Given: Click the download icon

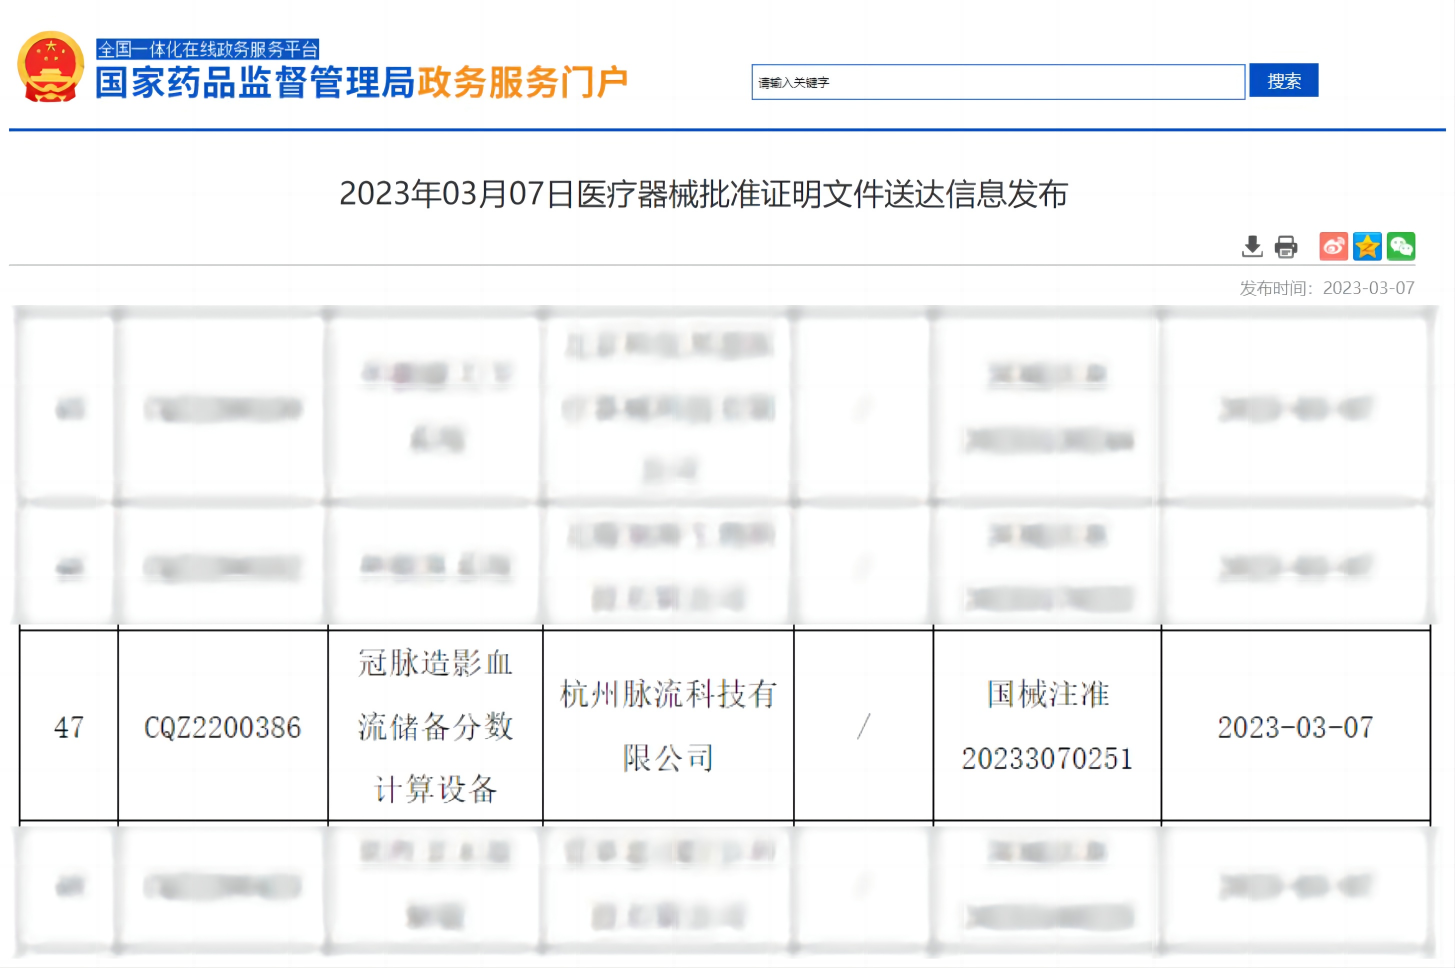Looking at the screenshot, I should pos(1252,246).
